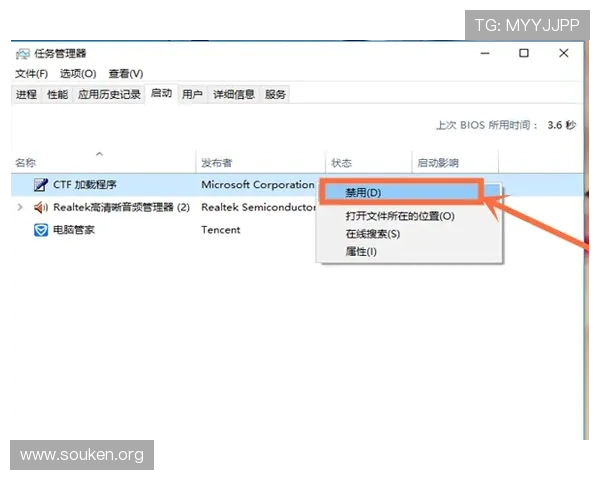The width and height of the screenshot is (600, 480).
Task: Open the 查看(V) menu
Action: [126, 73]
